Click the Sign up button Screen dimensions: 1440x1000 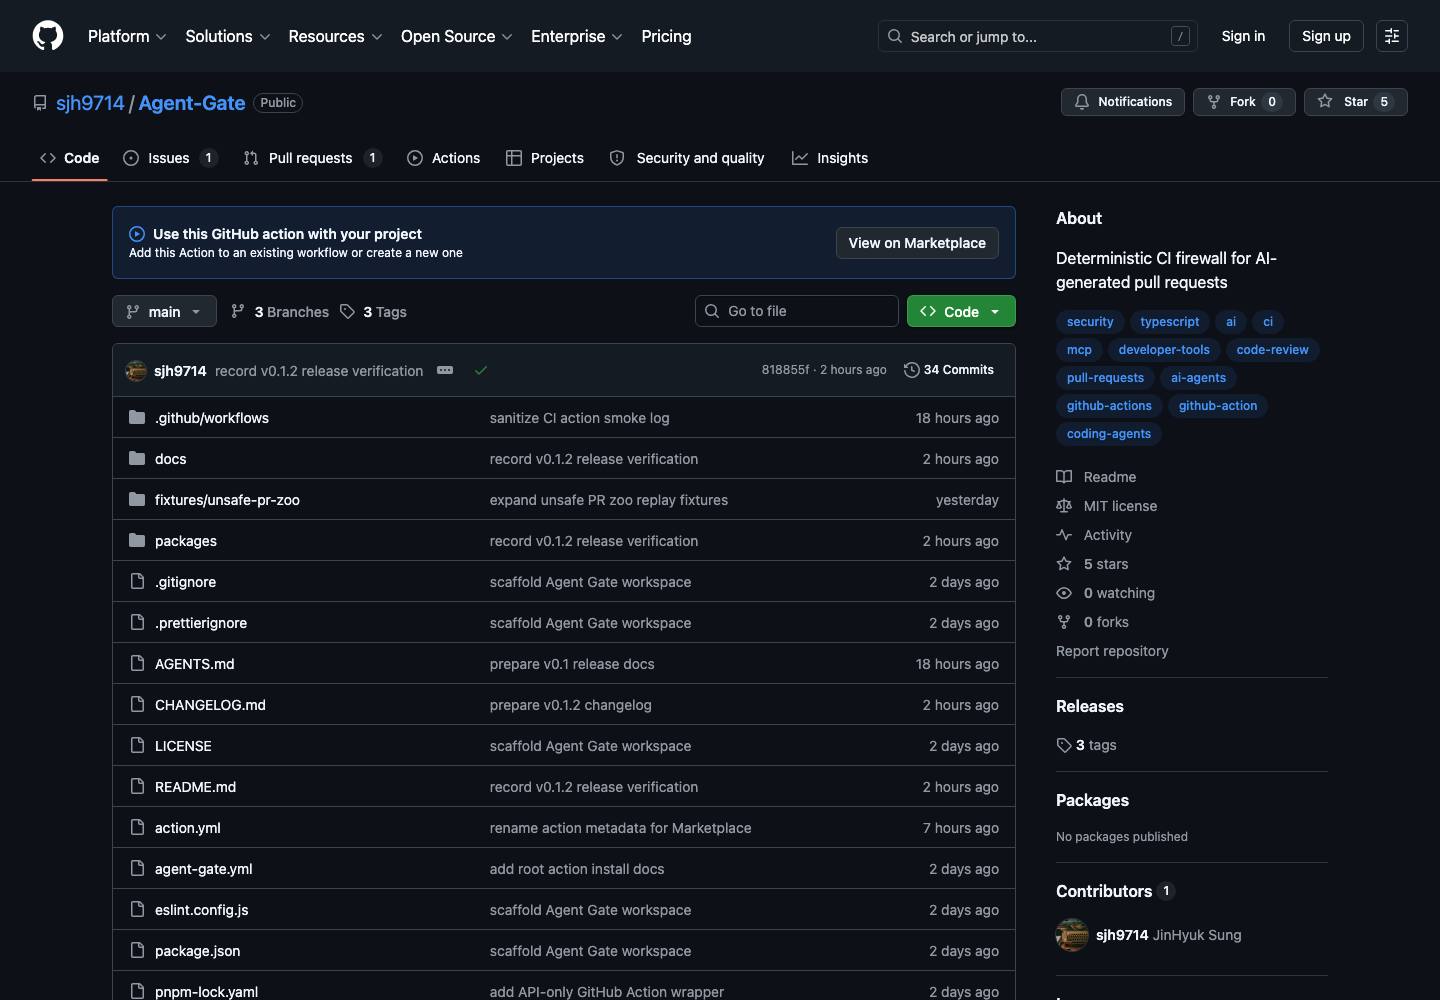click(1326, 36)
